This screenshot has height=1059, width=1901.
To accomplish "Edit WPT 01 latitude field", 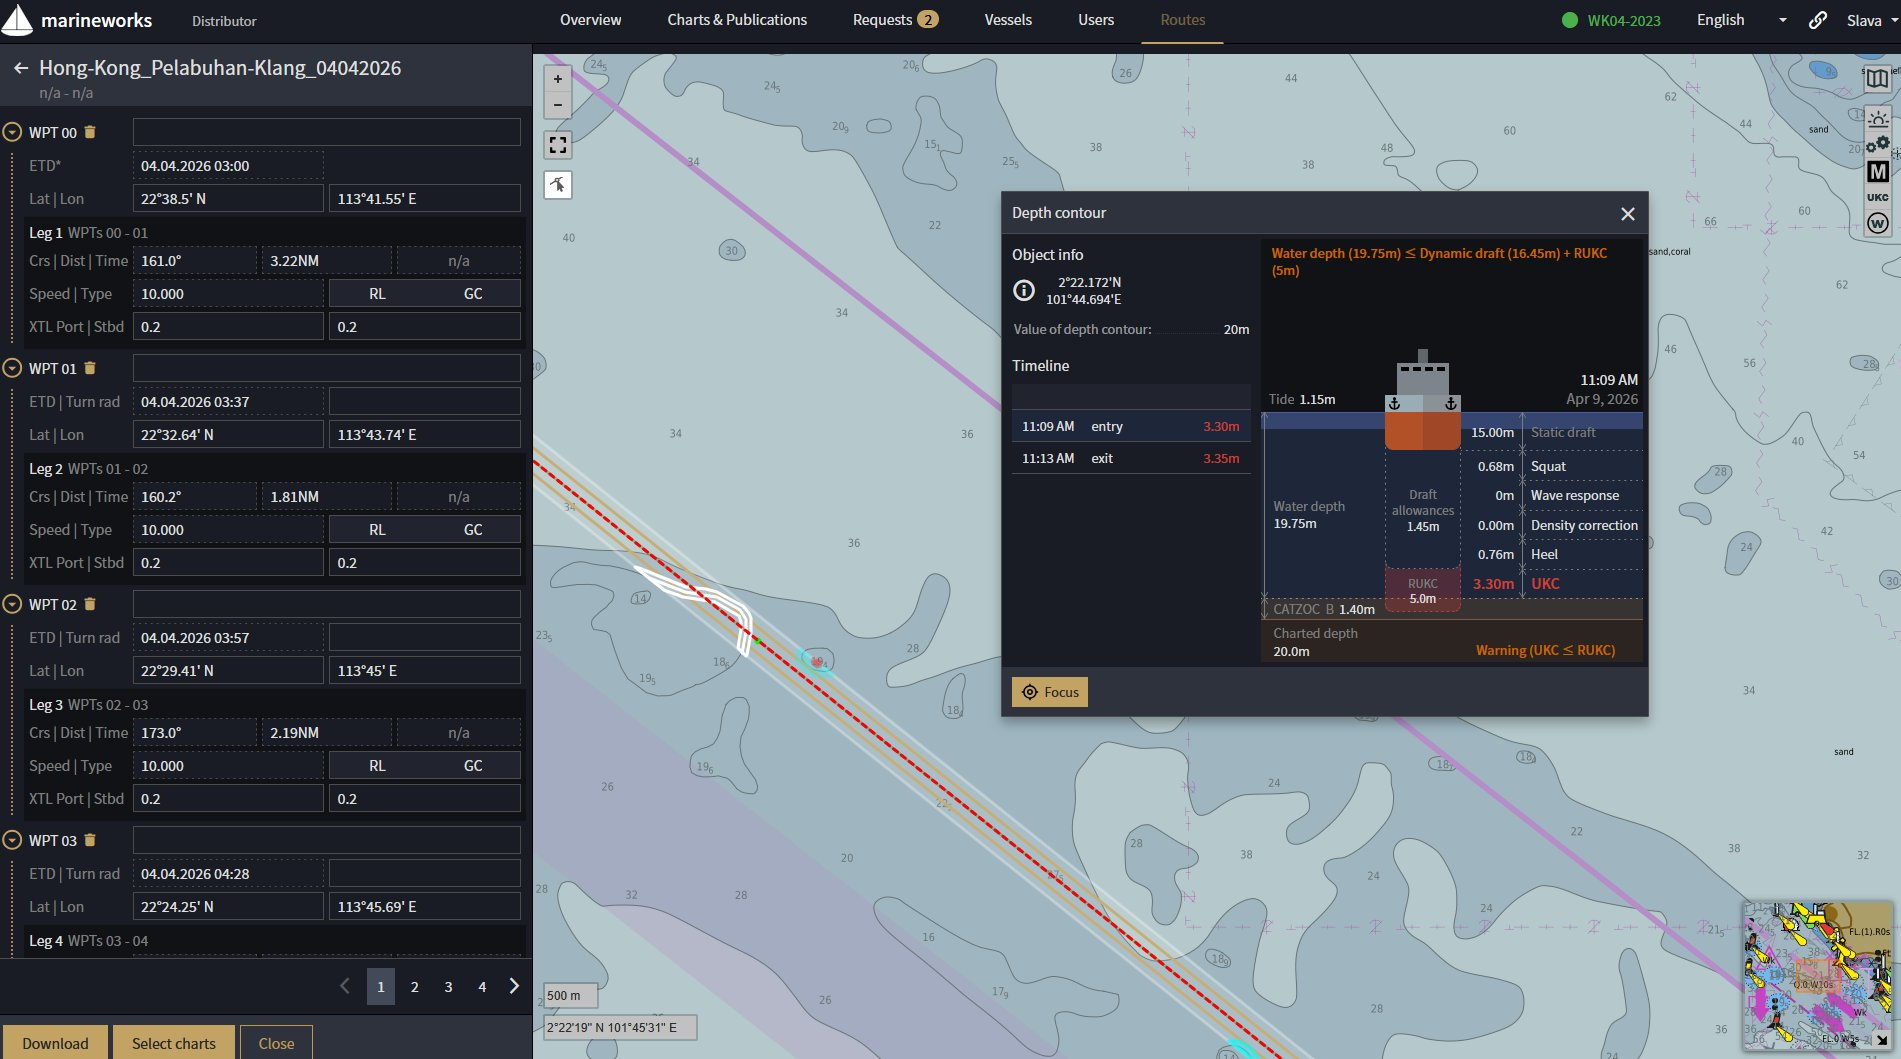I will click(228, 435).
